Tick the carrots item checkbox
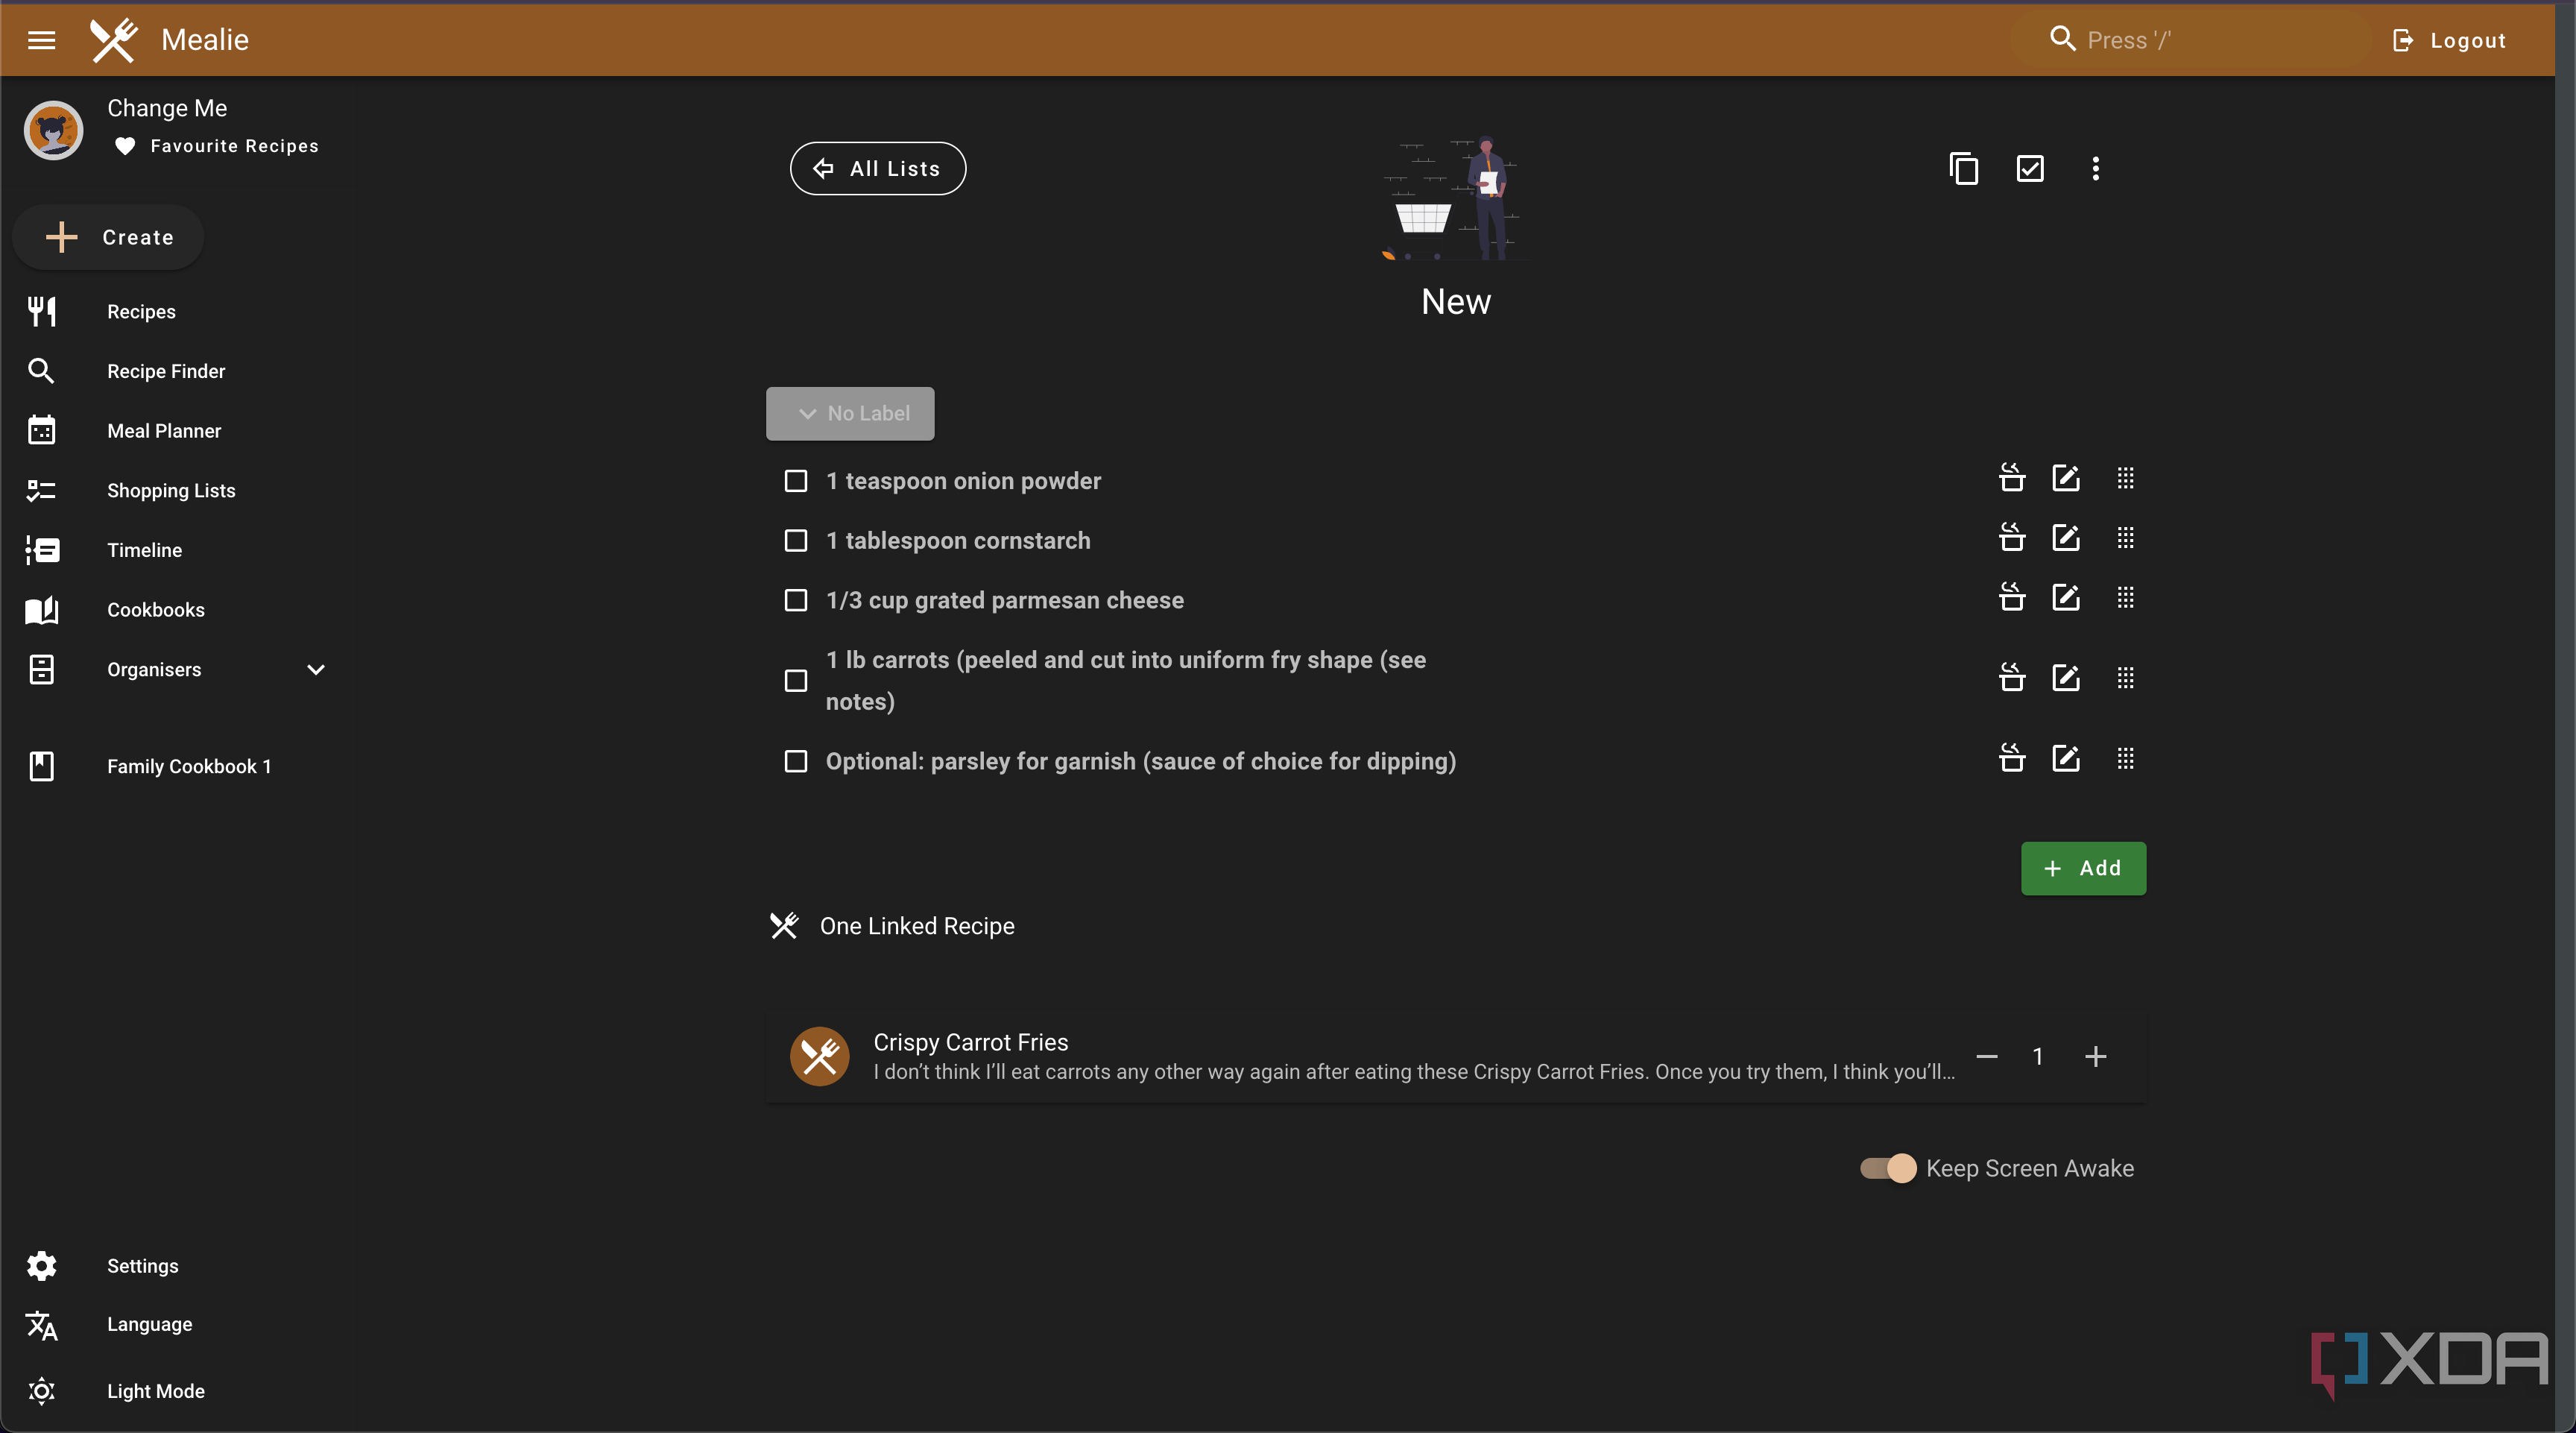 pos(796,681)
